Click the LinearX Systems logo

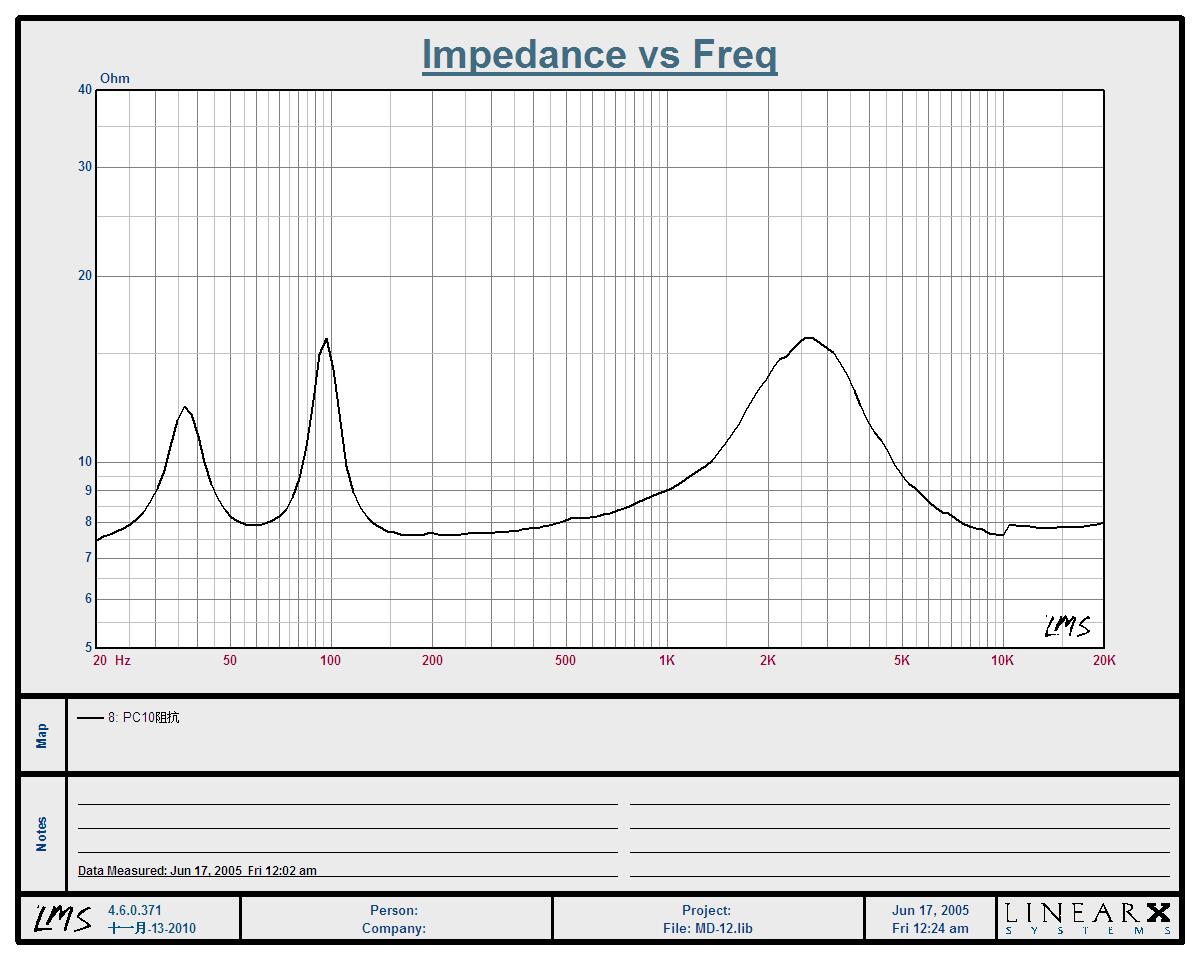click(1087, 918)
